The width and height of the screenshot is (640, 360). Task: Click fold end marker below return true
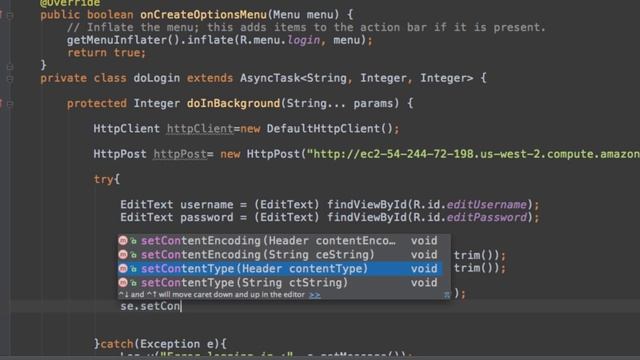tap(10, 66)
